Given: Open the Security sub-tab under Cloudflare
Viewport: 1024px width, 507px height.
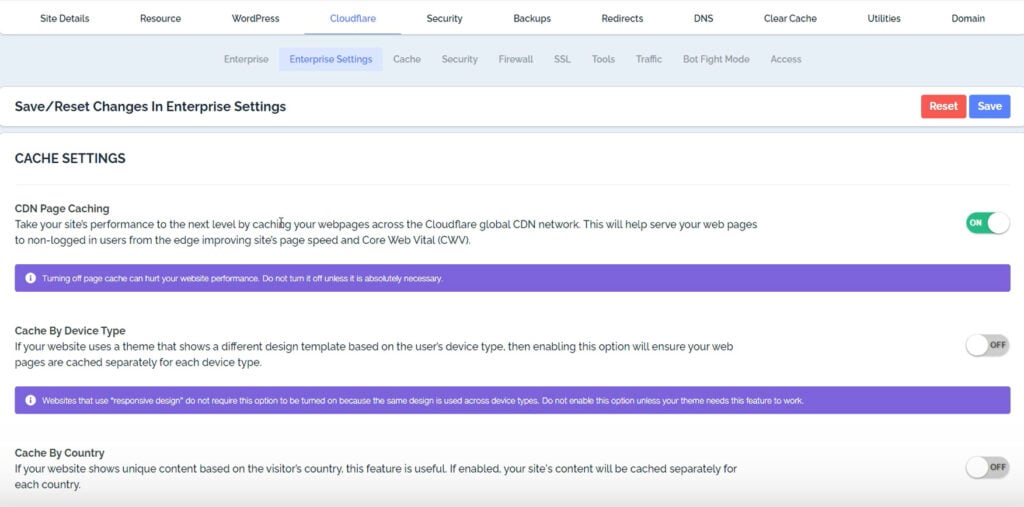Looking at the screenshot, I should [x=460, y=59].
